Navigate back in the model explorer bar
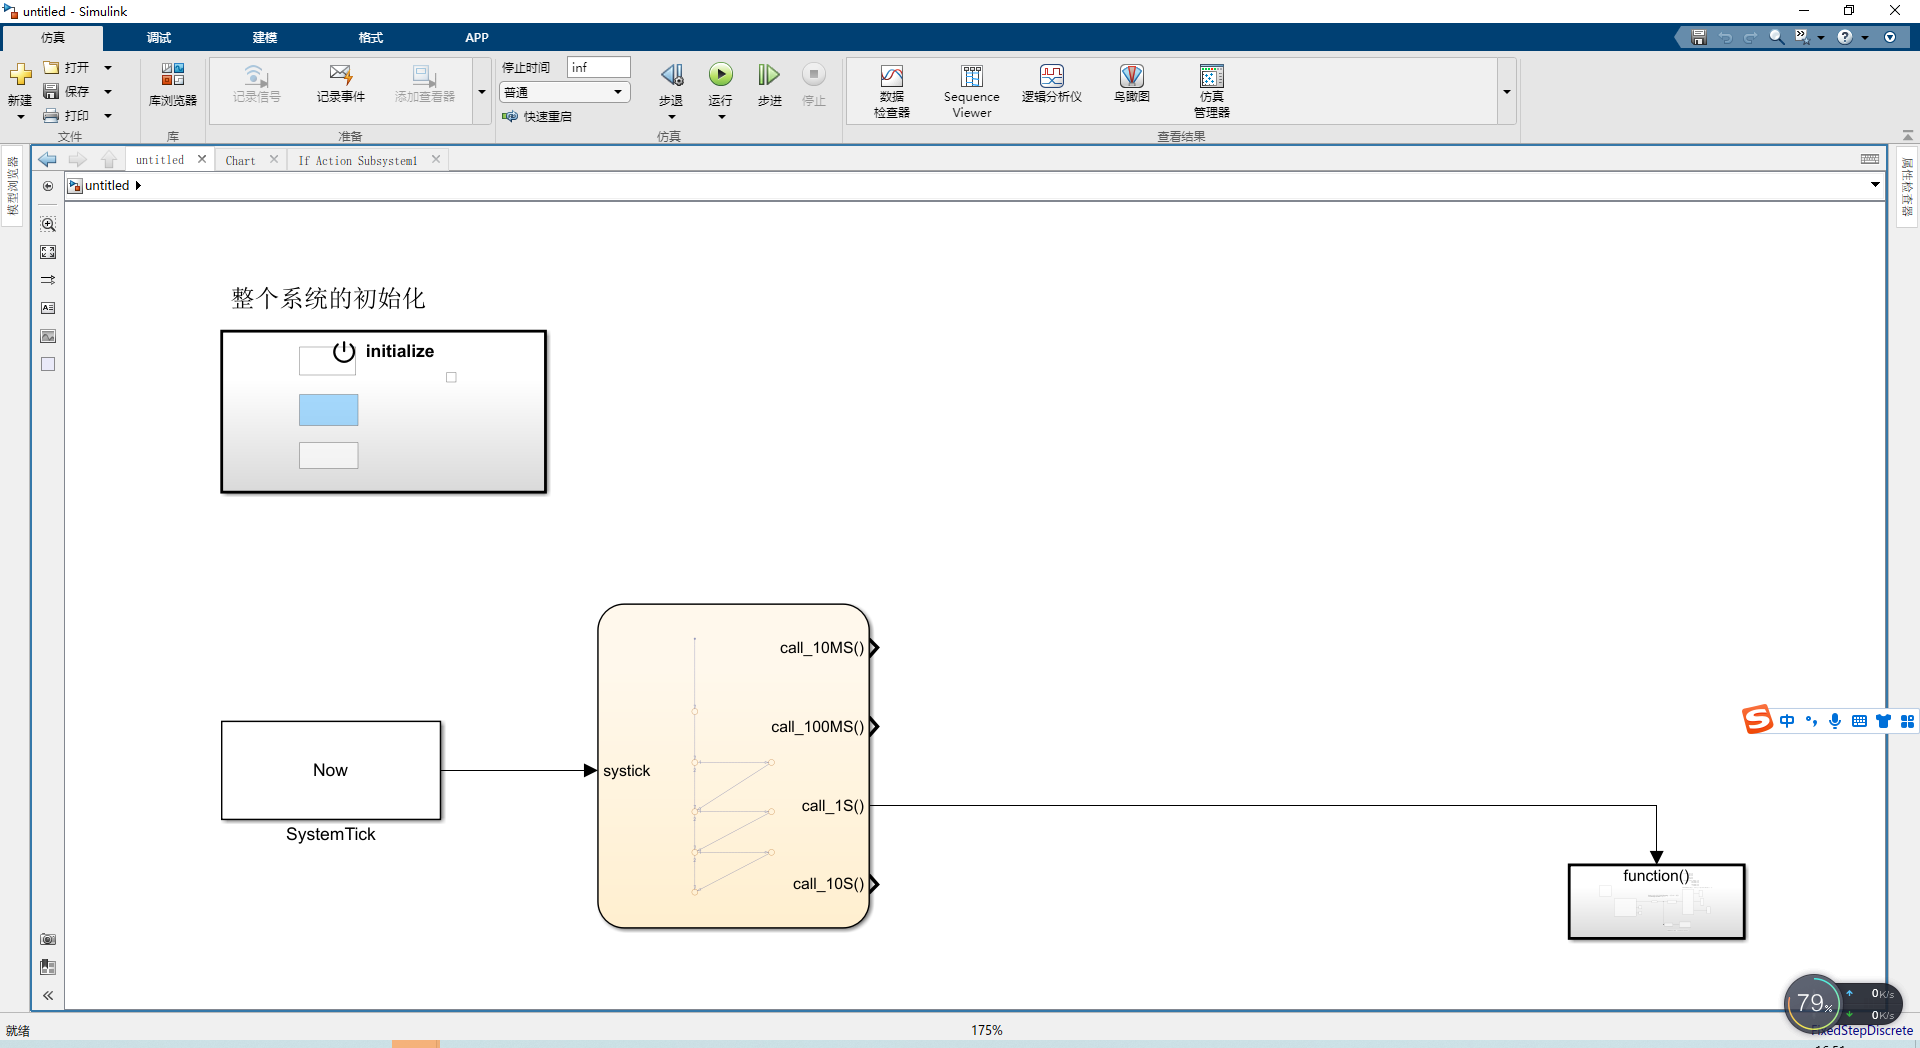The image size is (1920, 1048). point(47,159)
